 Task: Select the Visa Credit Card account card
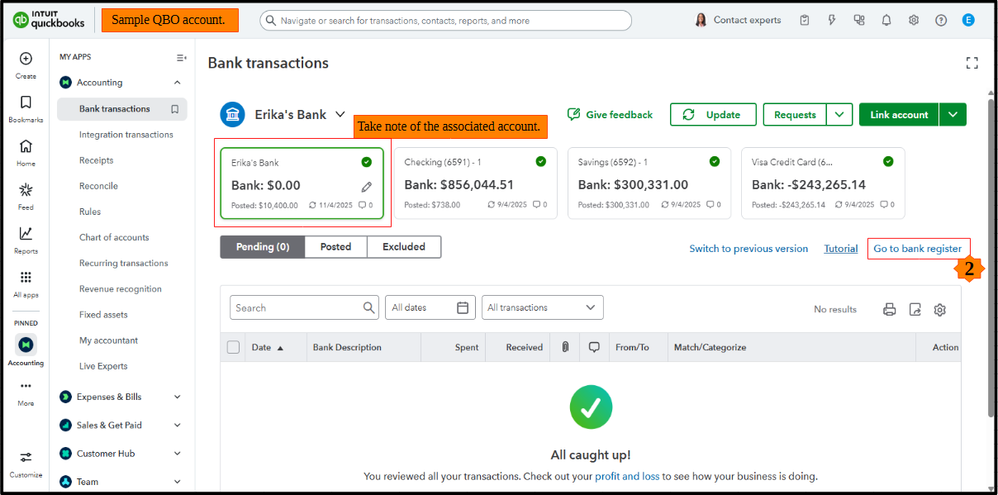(x=823, y=183)
